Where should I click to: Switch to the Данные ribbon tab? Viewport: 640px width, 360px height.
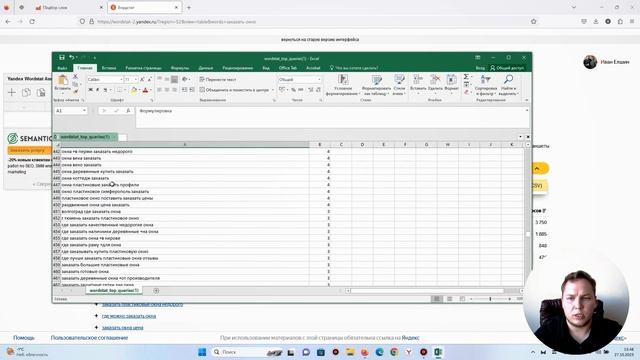click(x=206, y=68)
